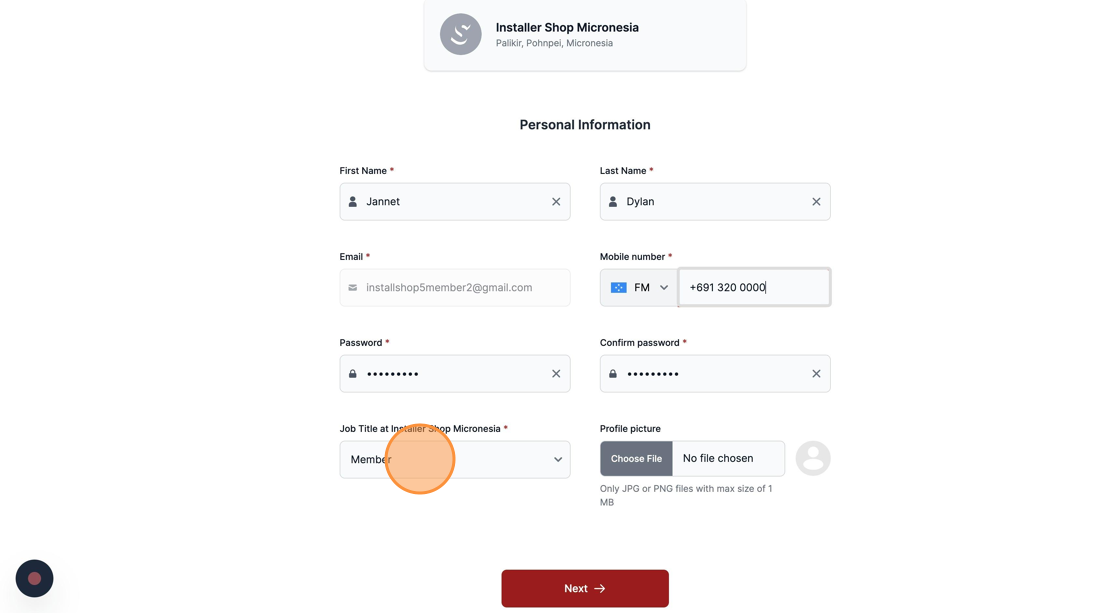The height and width of the screenshot is (613, 1120).
Task: Click the envelope icon in Email field
Action: click(x=353, y=287)
